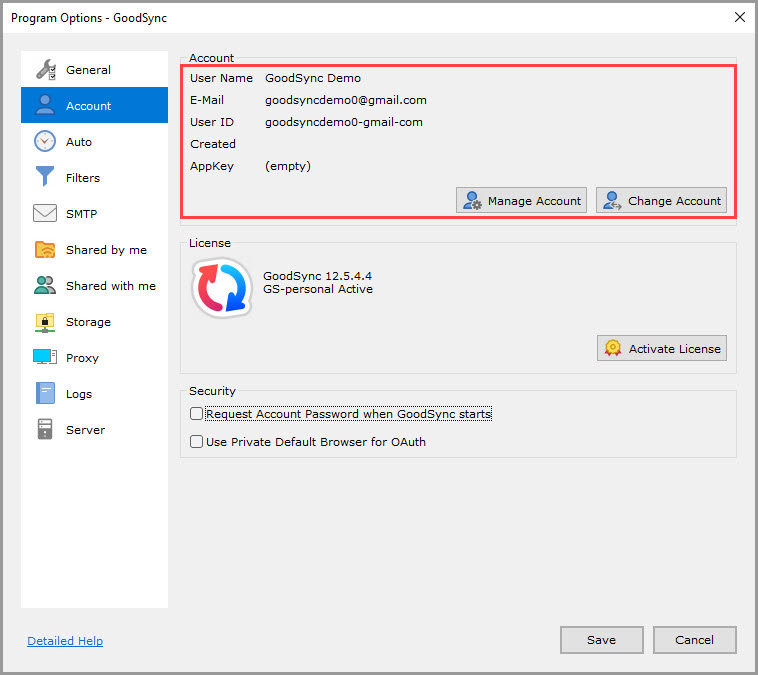The image size is (758, 675).
Task: Enable Request Account Password when GoodSync starts
Action: click(196, 413)
